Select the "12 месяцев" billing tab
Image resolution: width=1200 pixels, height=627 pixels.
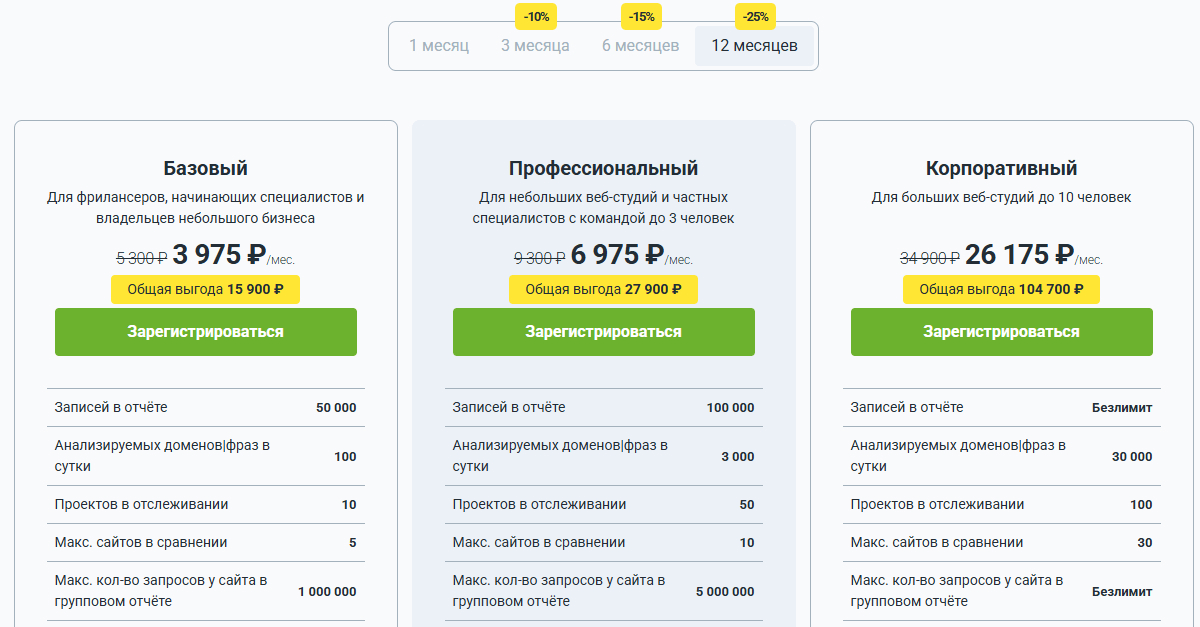point(754,46)
